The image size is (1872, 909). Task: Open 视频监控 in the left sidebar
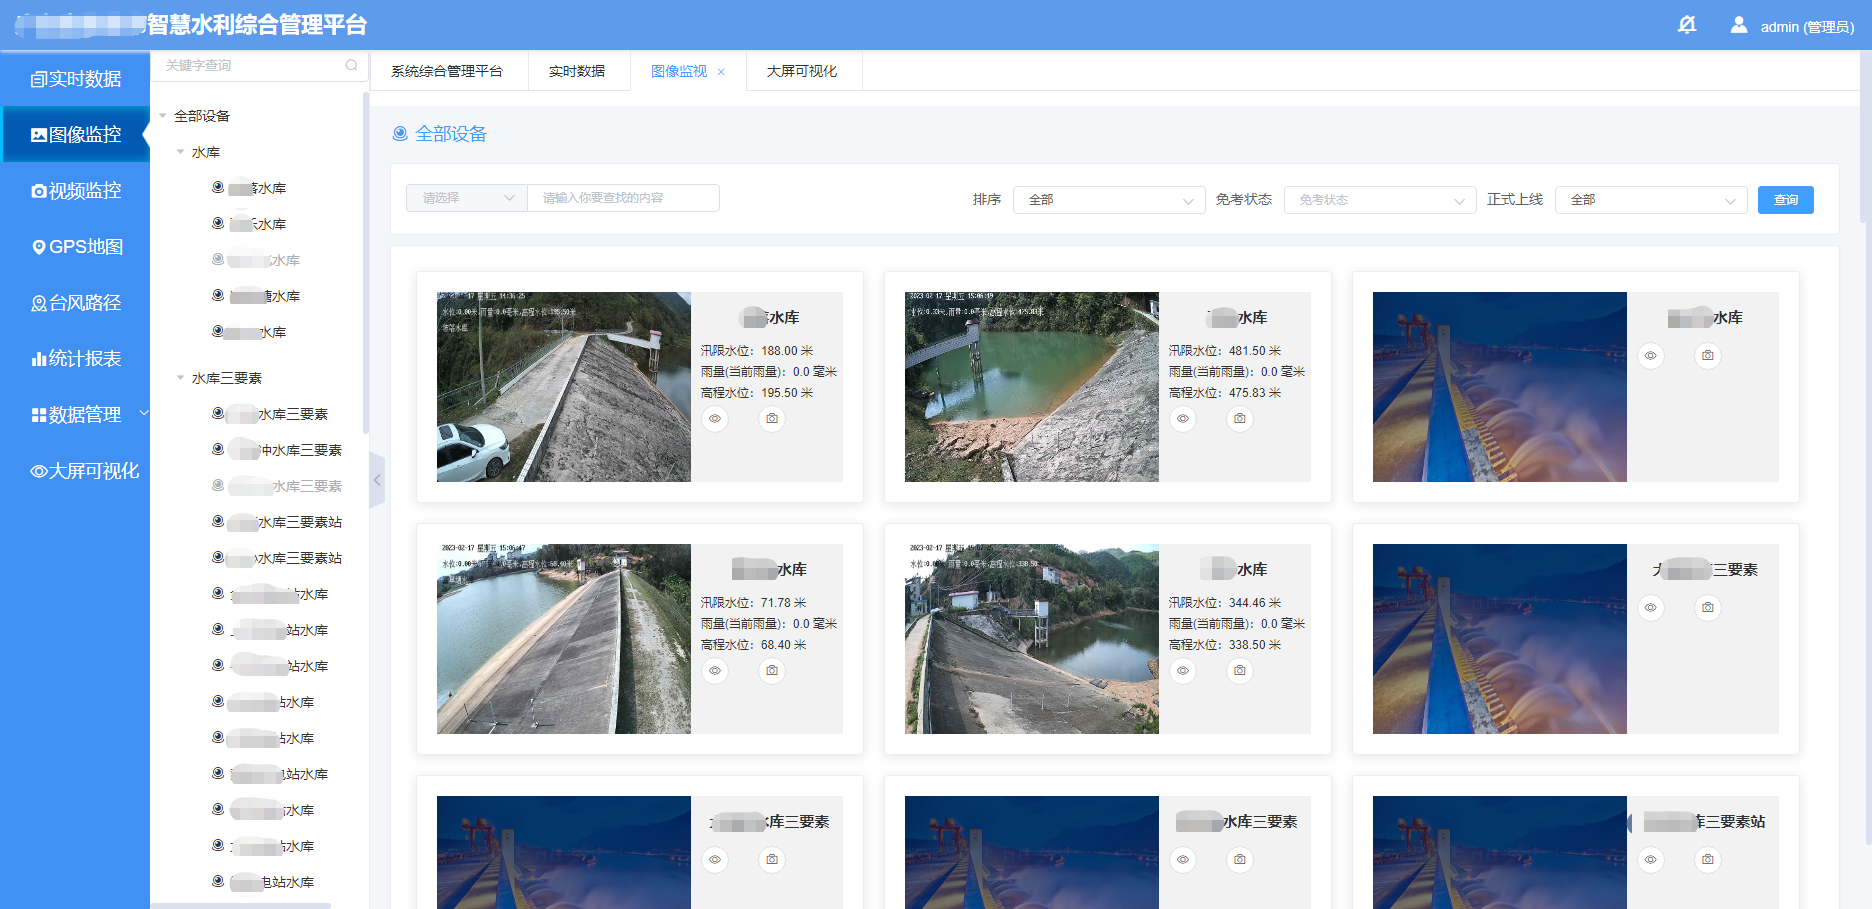coord(76,190)
